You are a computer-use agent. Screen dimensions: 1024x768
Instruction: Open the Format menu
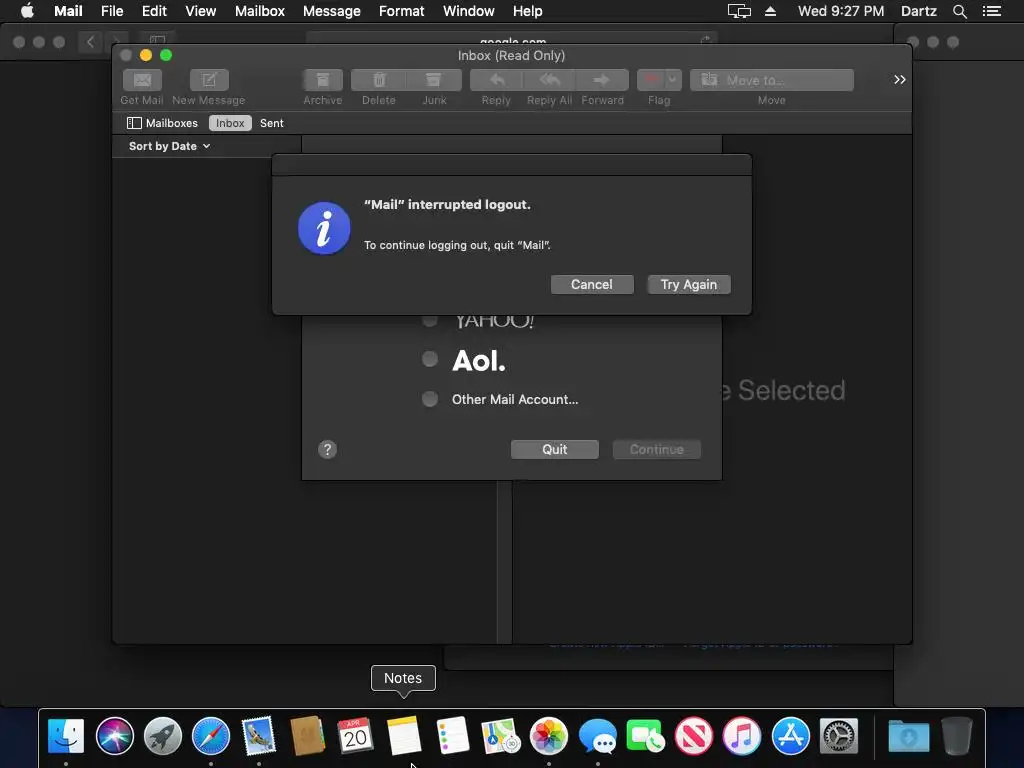point(402,11)
